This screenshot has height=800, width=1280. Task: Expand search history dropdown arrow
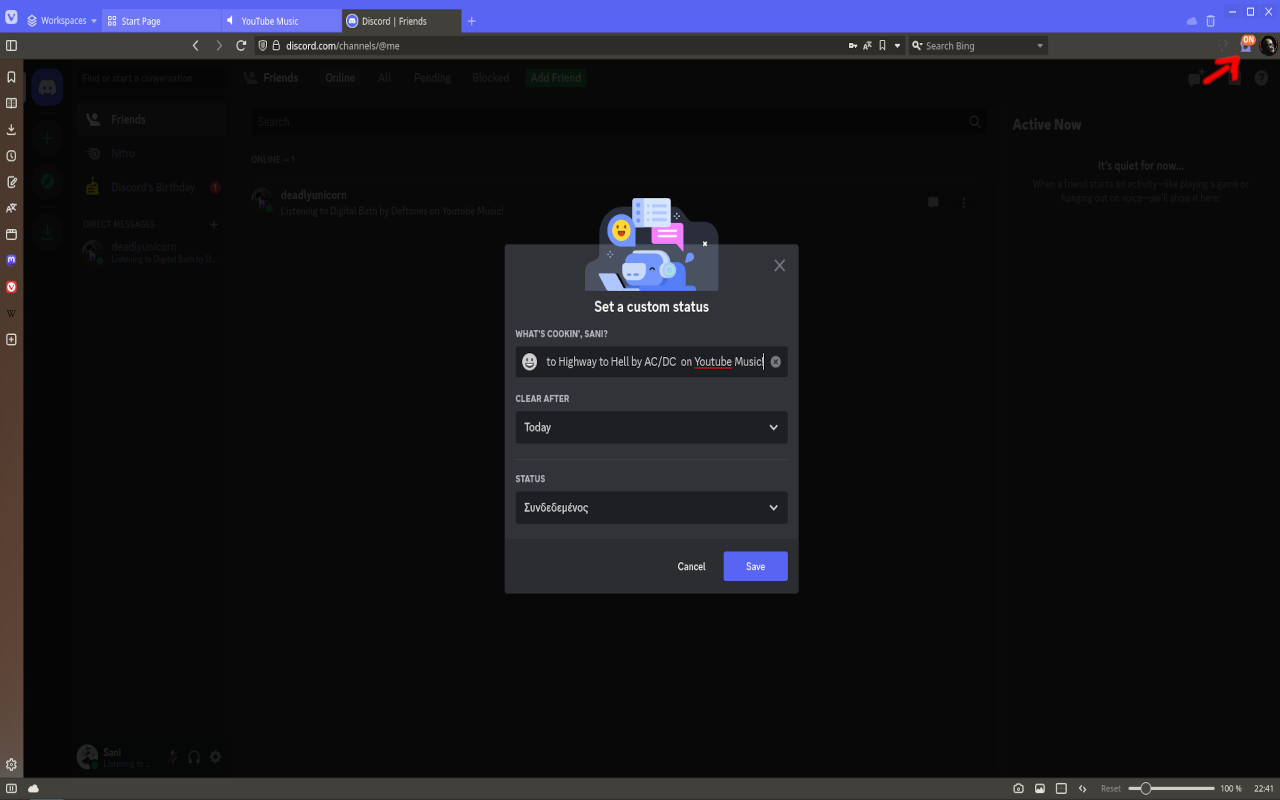(1040, 45)
